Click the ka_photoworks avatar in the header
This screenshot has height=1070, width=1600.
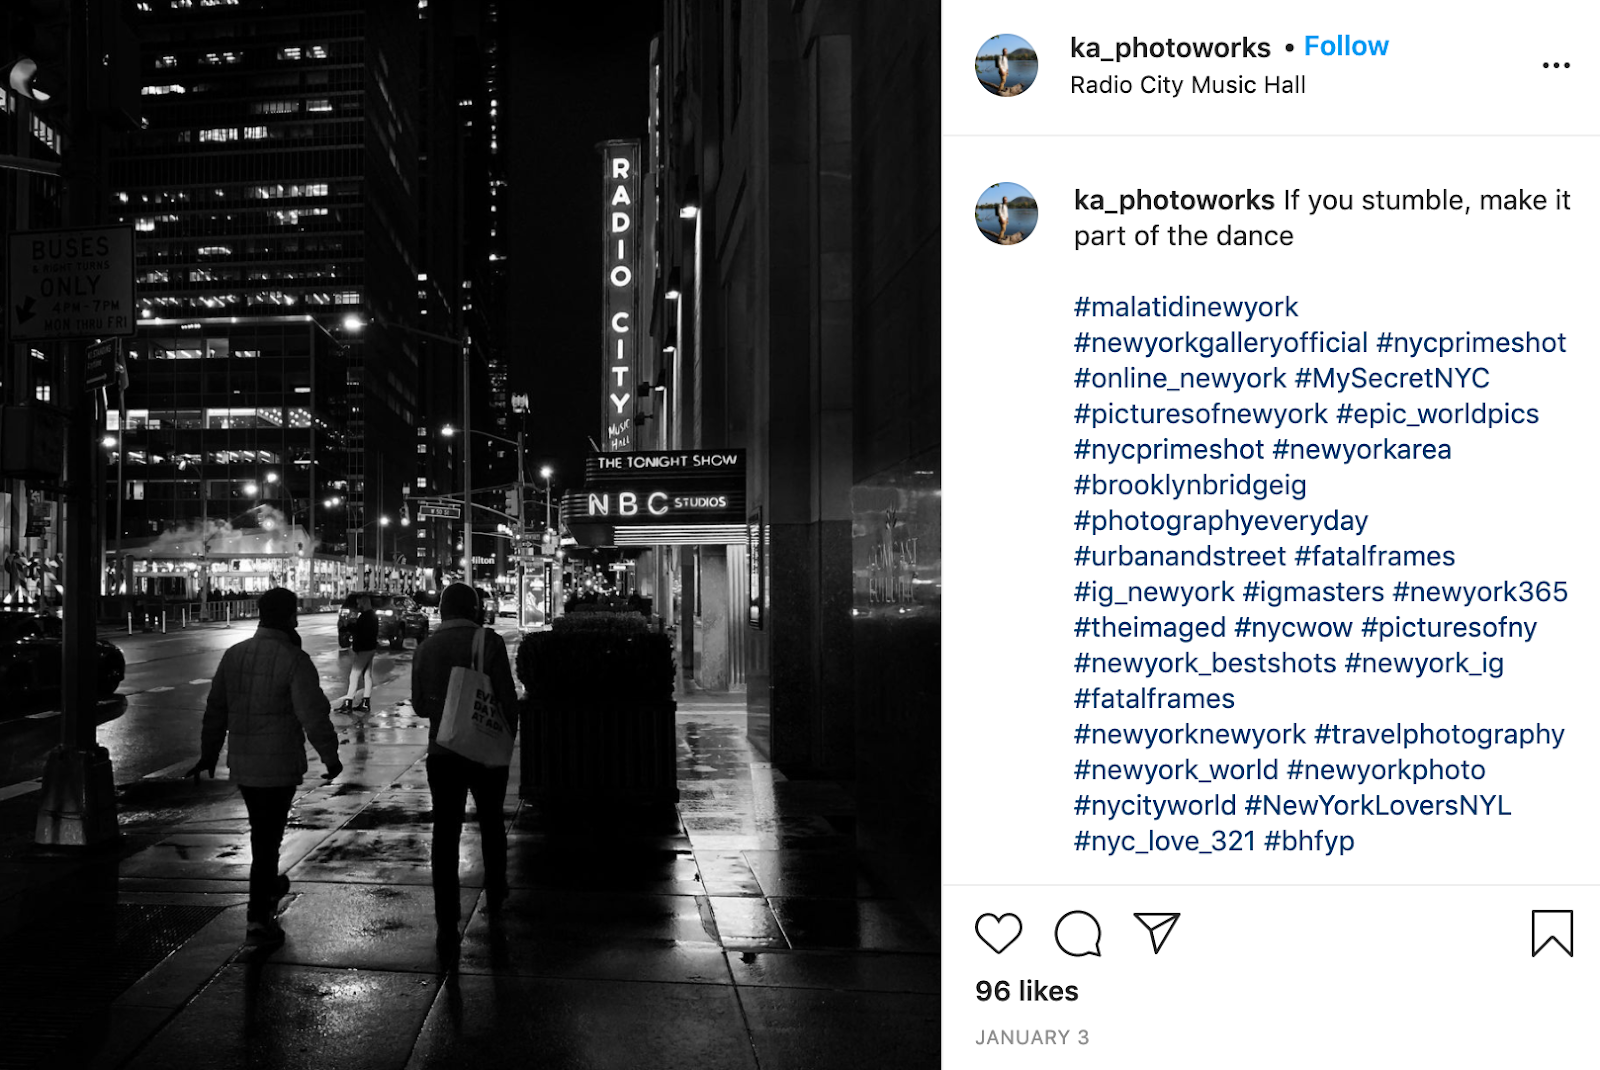[x=1006, y=65]
